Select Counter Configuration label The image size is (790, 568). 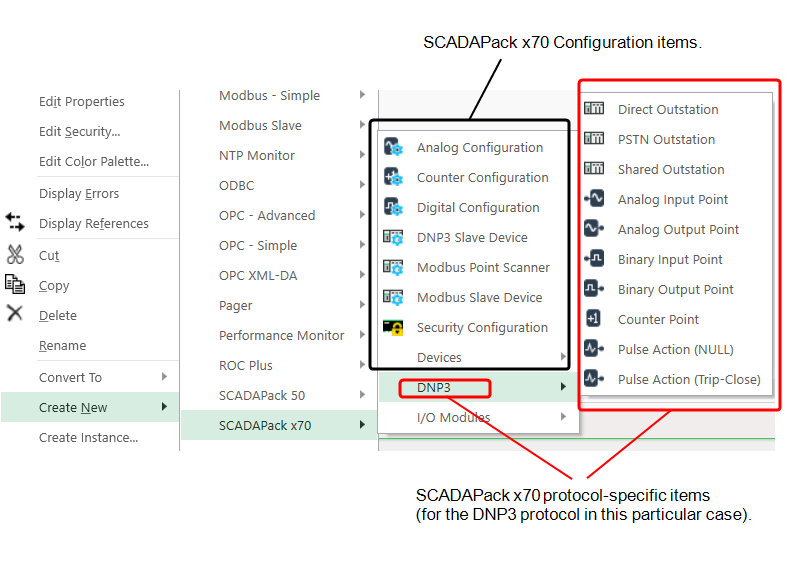[x=483, y=177]
